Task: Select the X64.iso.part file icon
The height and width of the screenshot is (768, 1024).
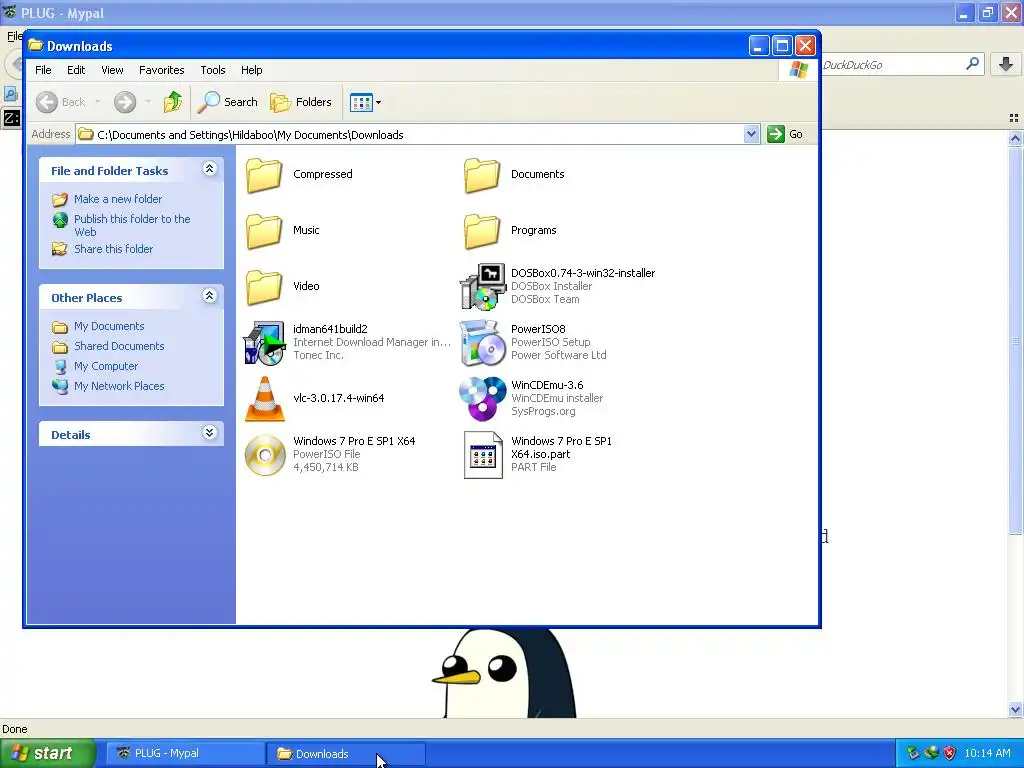Action: click(483, 455)
